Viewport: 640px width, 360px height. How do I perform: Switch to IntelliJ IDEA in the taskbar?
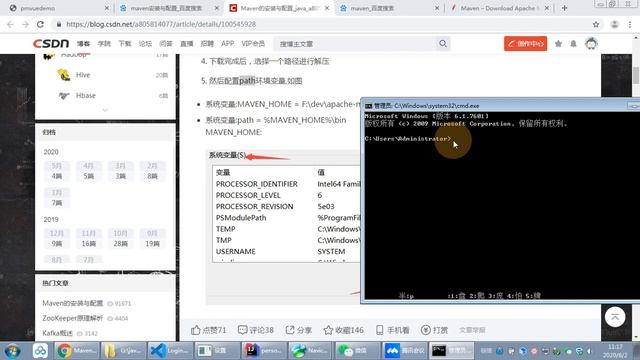tap(263, 351)
